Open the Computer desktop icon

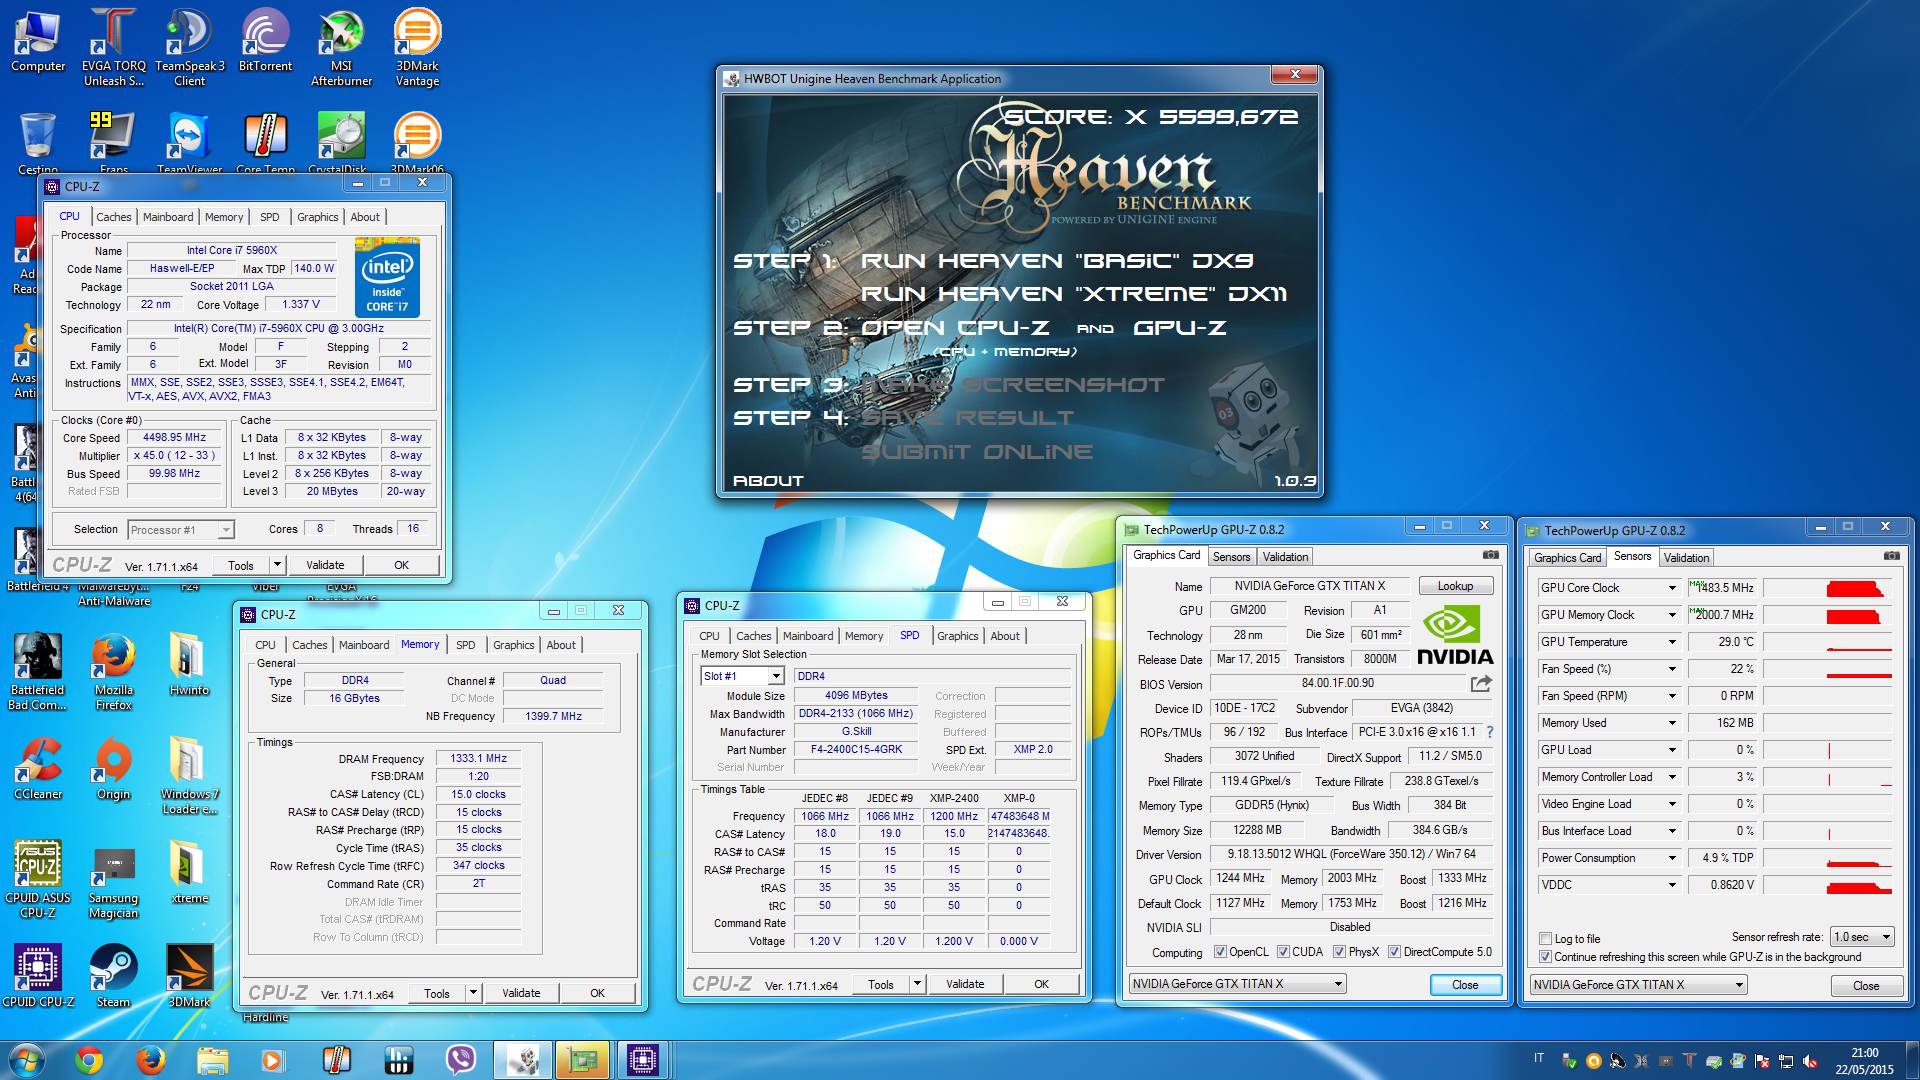[38, 41]
